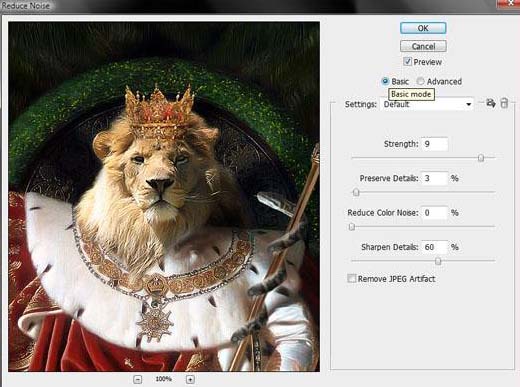This screenshot has width=520, height=387.
Task: Zoom out with the minus icon
Action: [137, 379]
